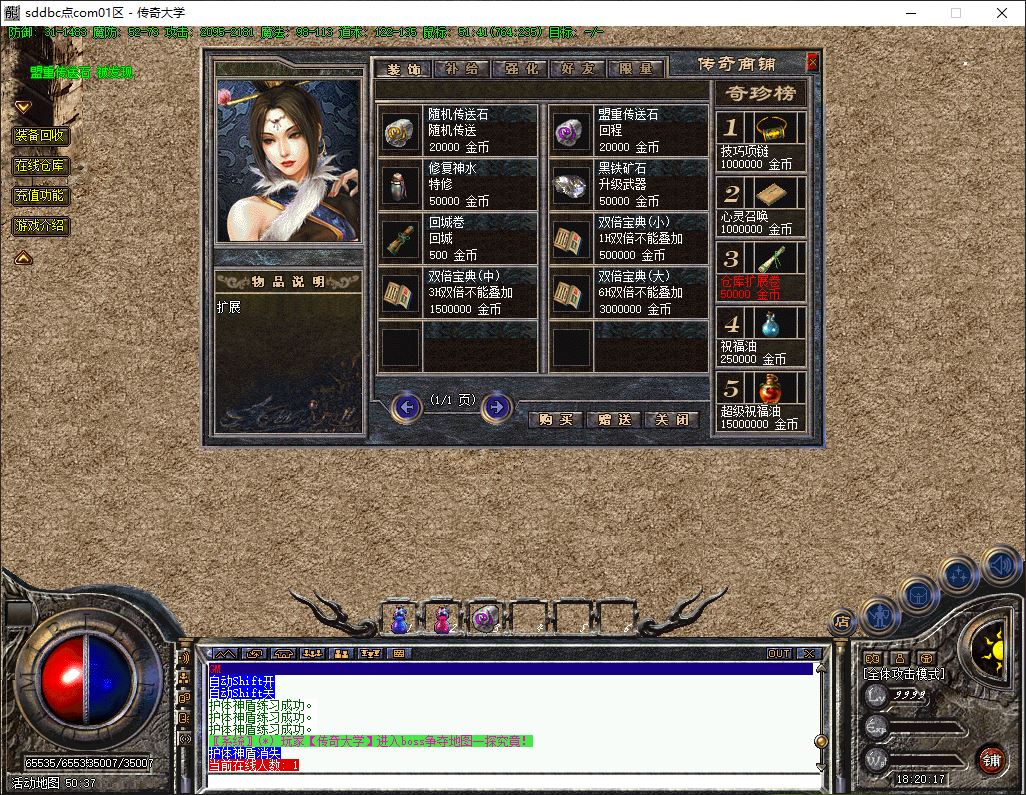
Task: Go to next shop page arrow
Action: [x=497, y=408]
